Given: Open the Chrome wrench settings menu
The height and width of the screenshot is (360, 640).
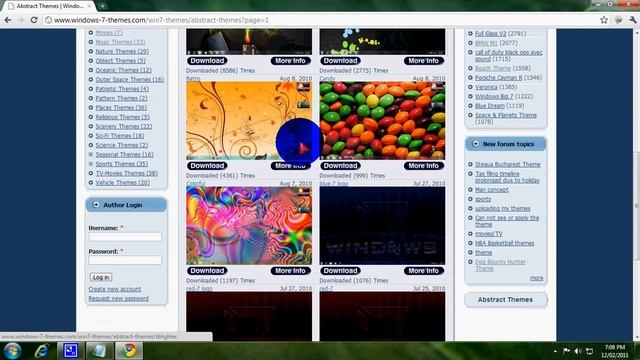Looking at the screenshot, I should coord(633,20).
